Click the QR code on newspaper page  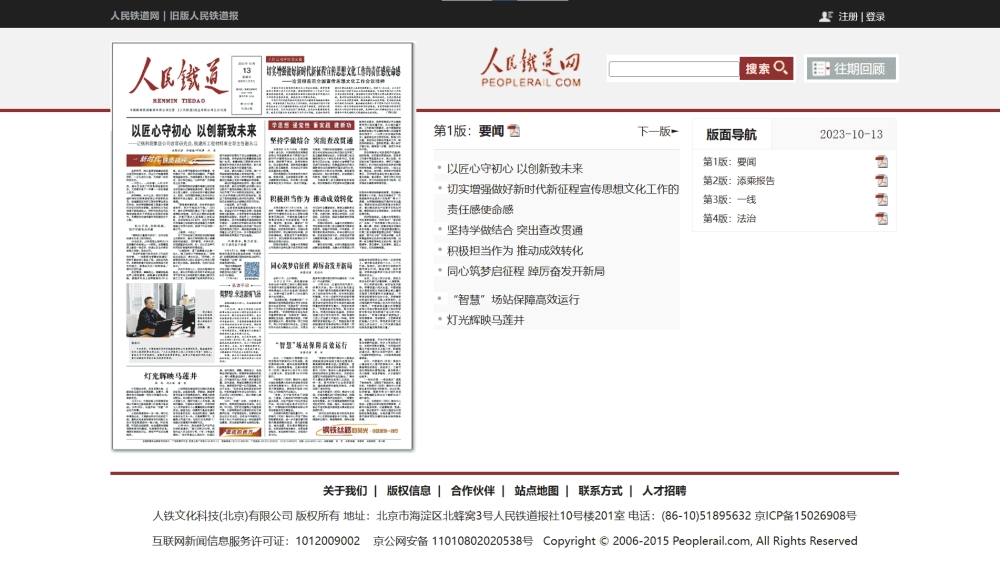252,270
